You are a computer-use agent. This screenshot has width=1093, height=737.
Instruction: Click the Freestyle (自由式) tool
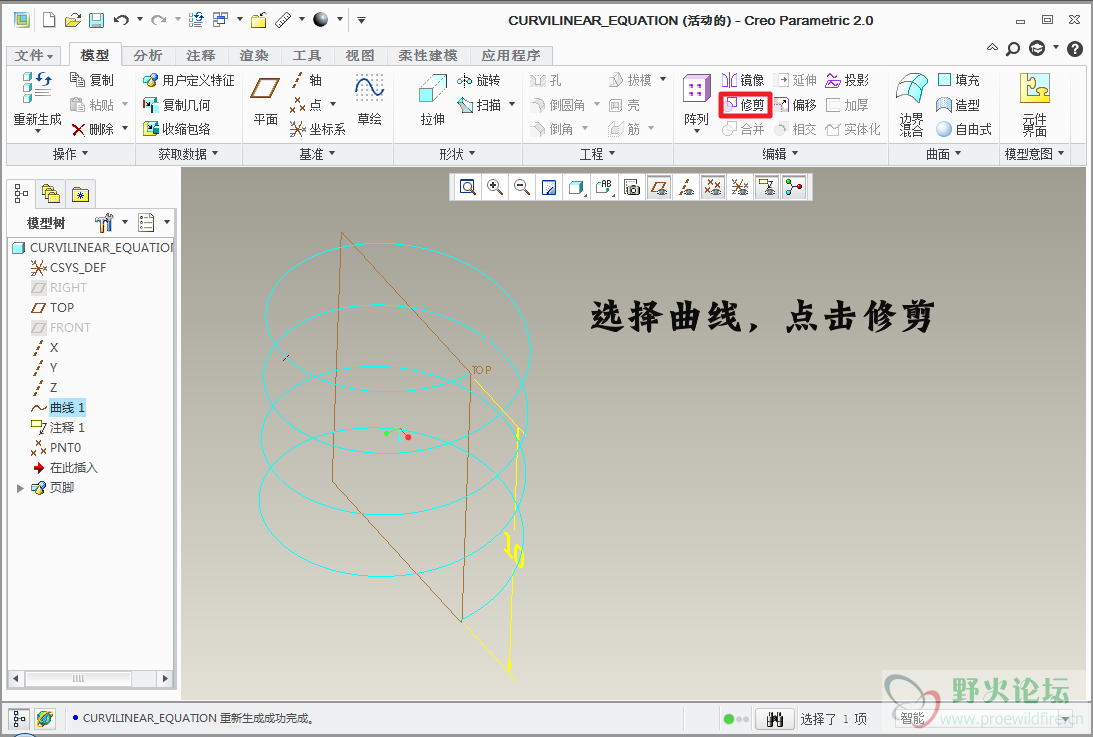964,129
